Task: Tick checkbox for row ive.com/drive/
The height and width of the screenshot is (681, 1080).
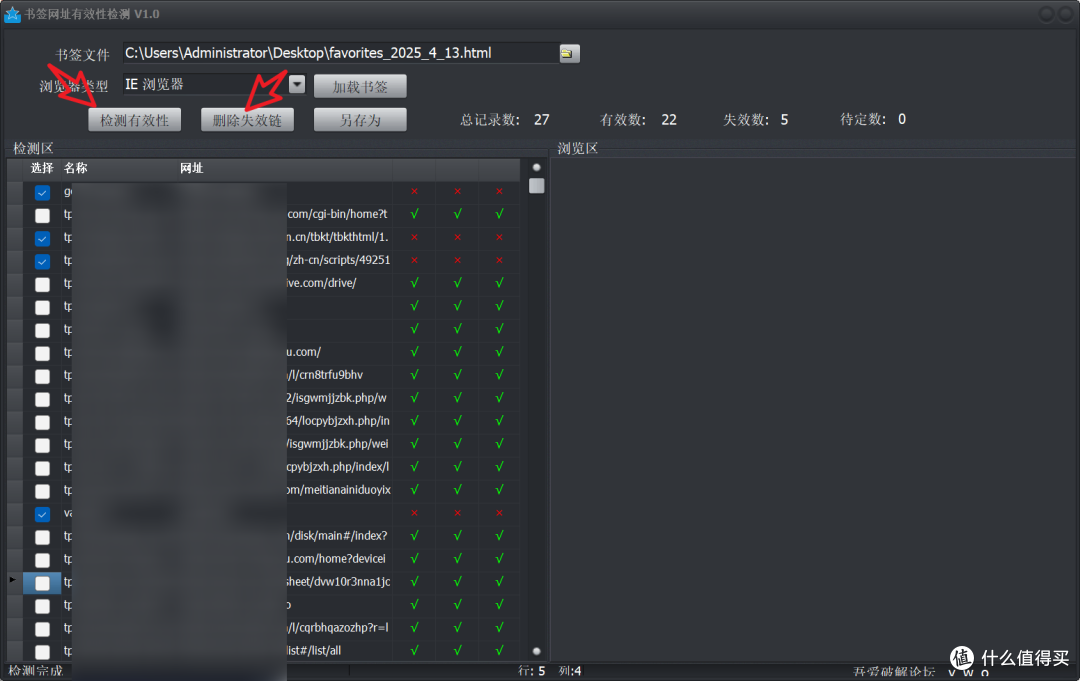Action: (42, 284)
